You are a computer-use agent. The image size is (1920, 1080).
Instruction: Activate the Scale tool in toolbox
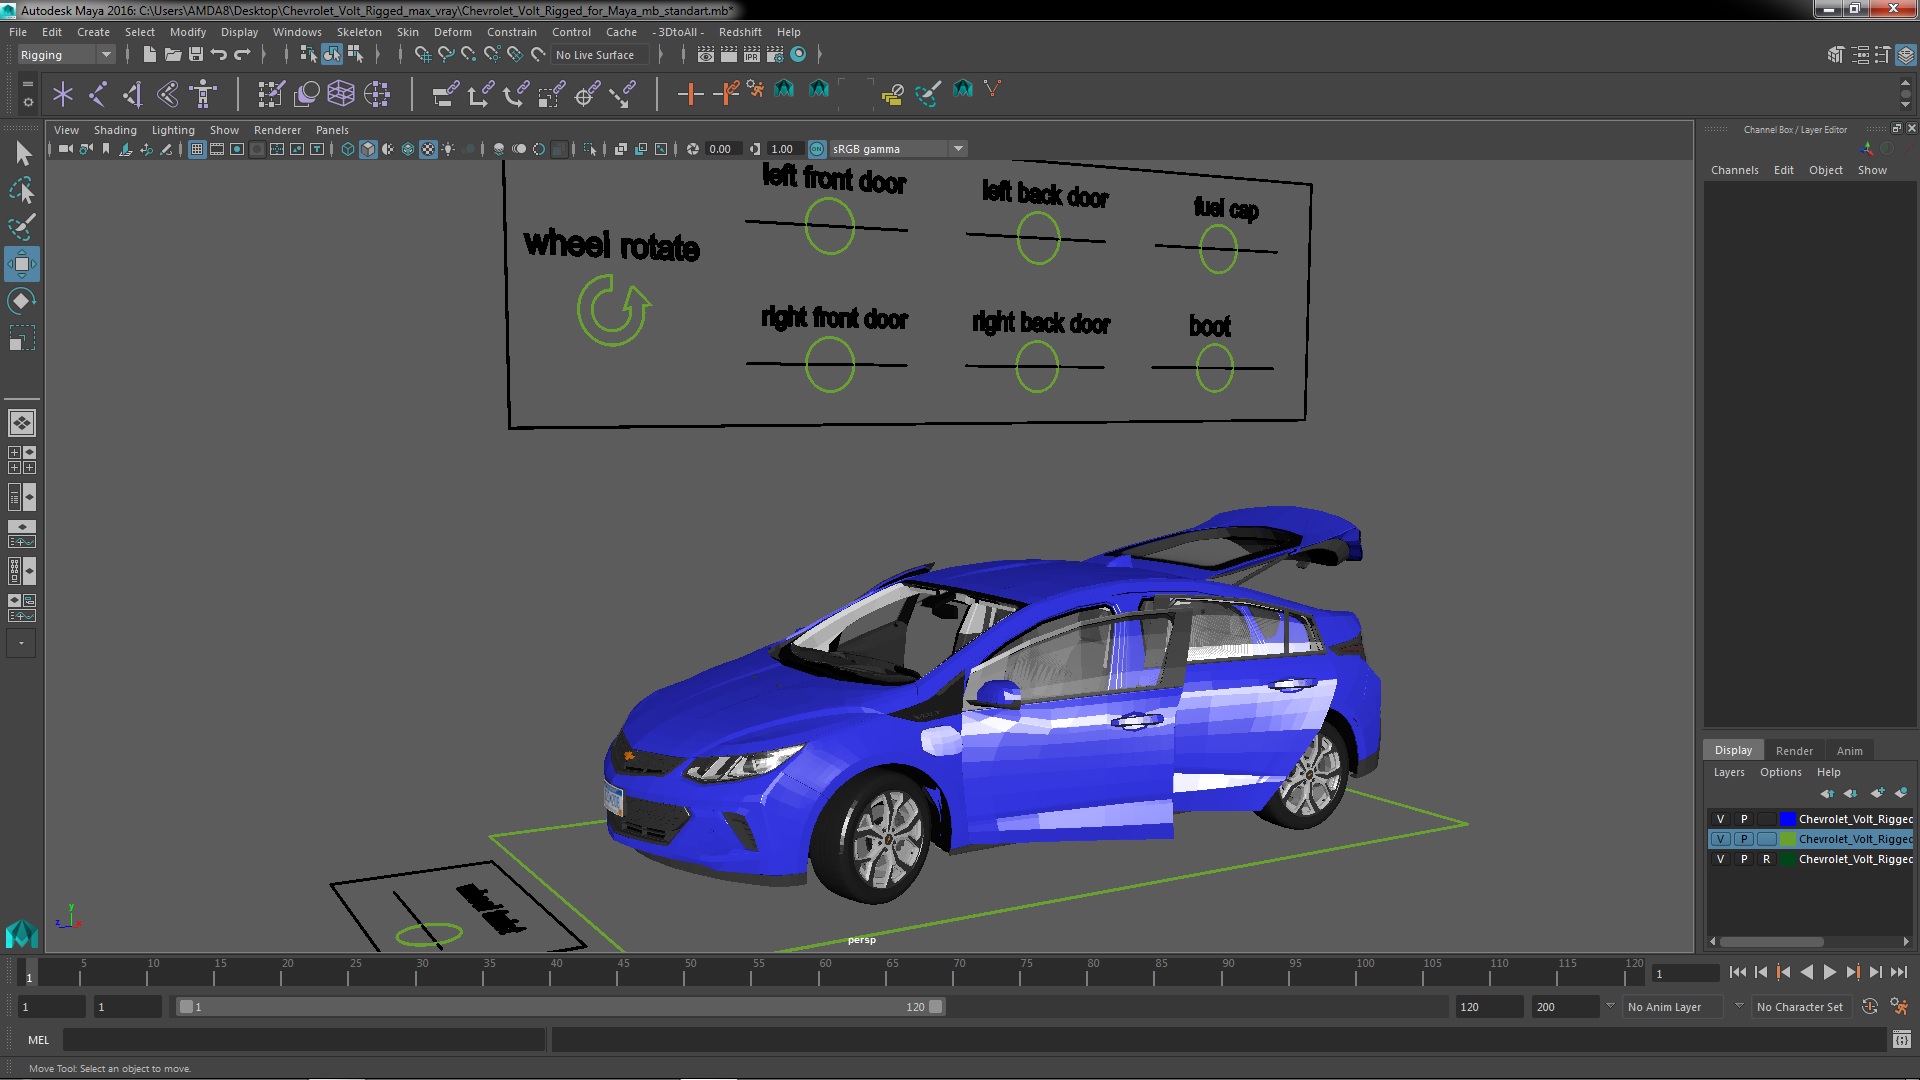pos(22,338)
